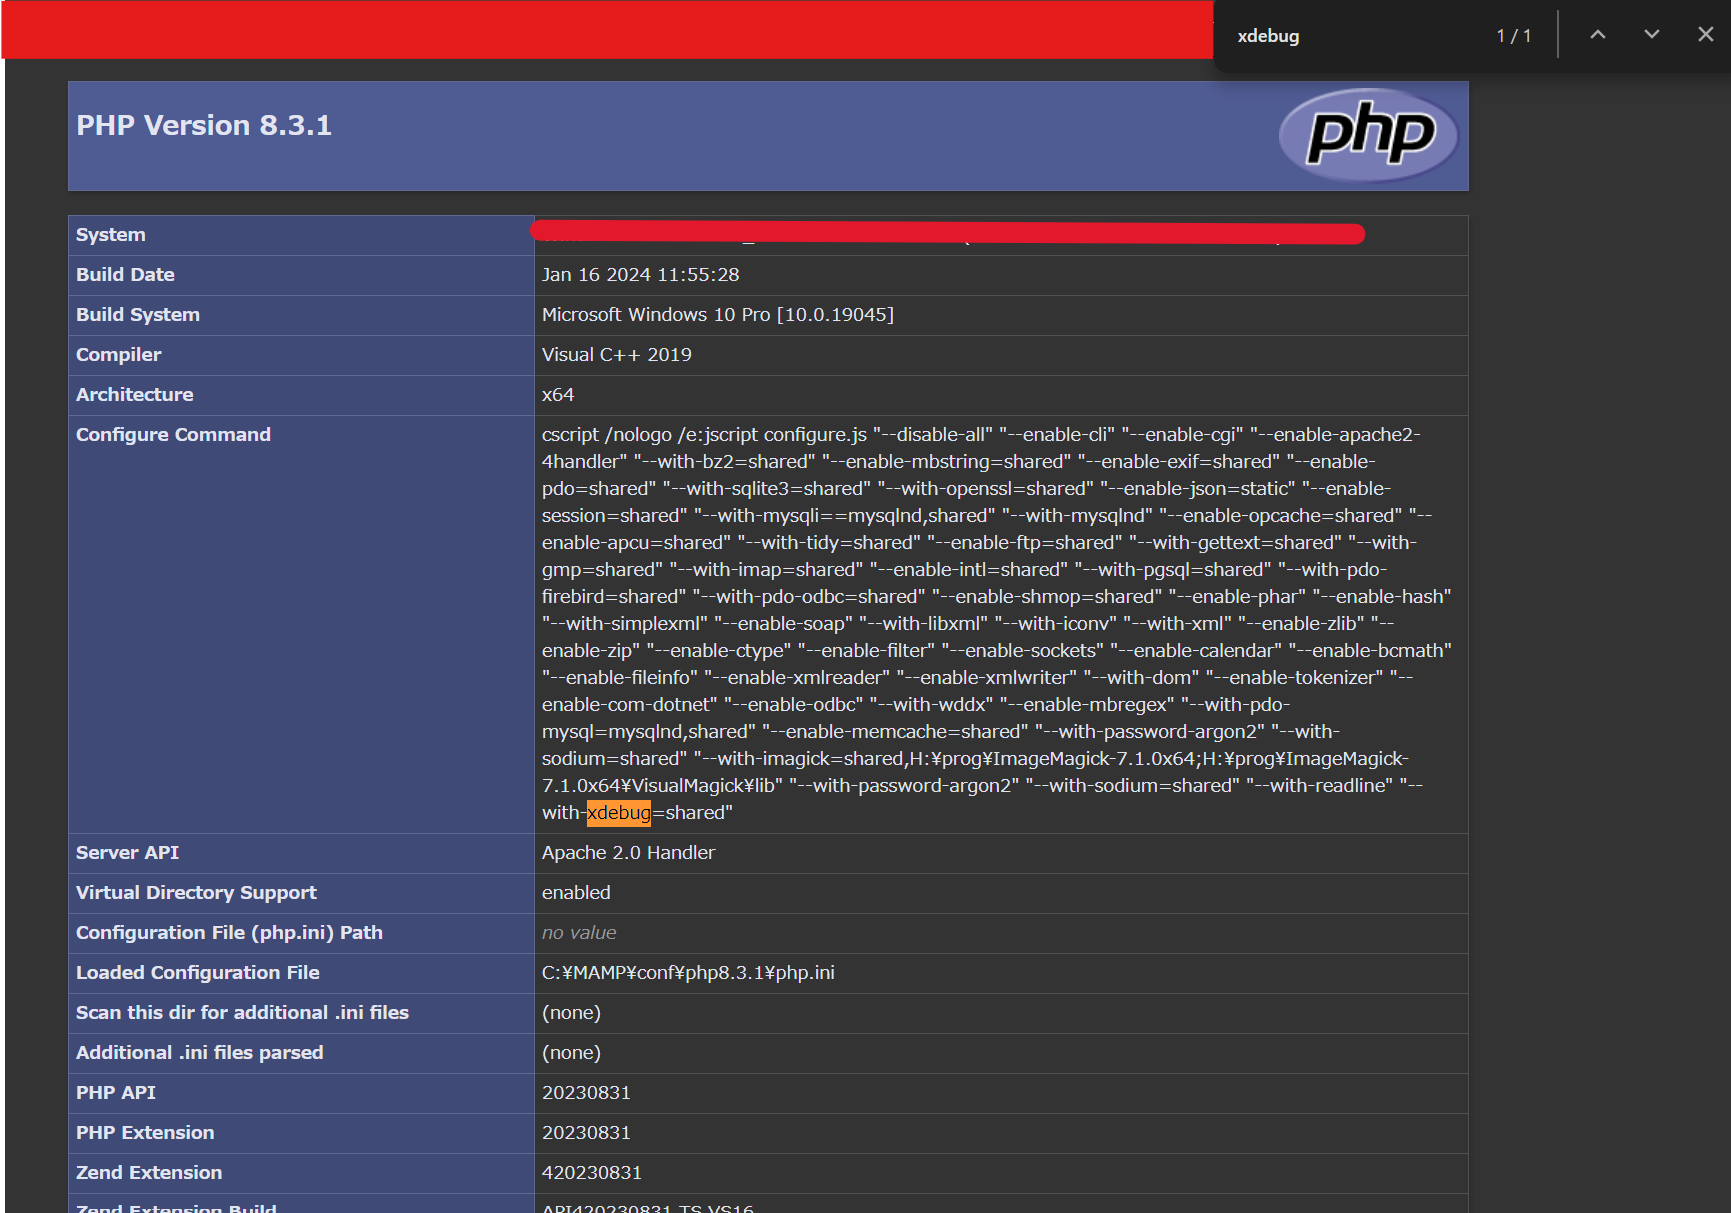Click the Compiler value Visual C++ 2019
This screenshot has height=1213, width=1731.
[x=616, y=354]
